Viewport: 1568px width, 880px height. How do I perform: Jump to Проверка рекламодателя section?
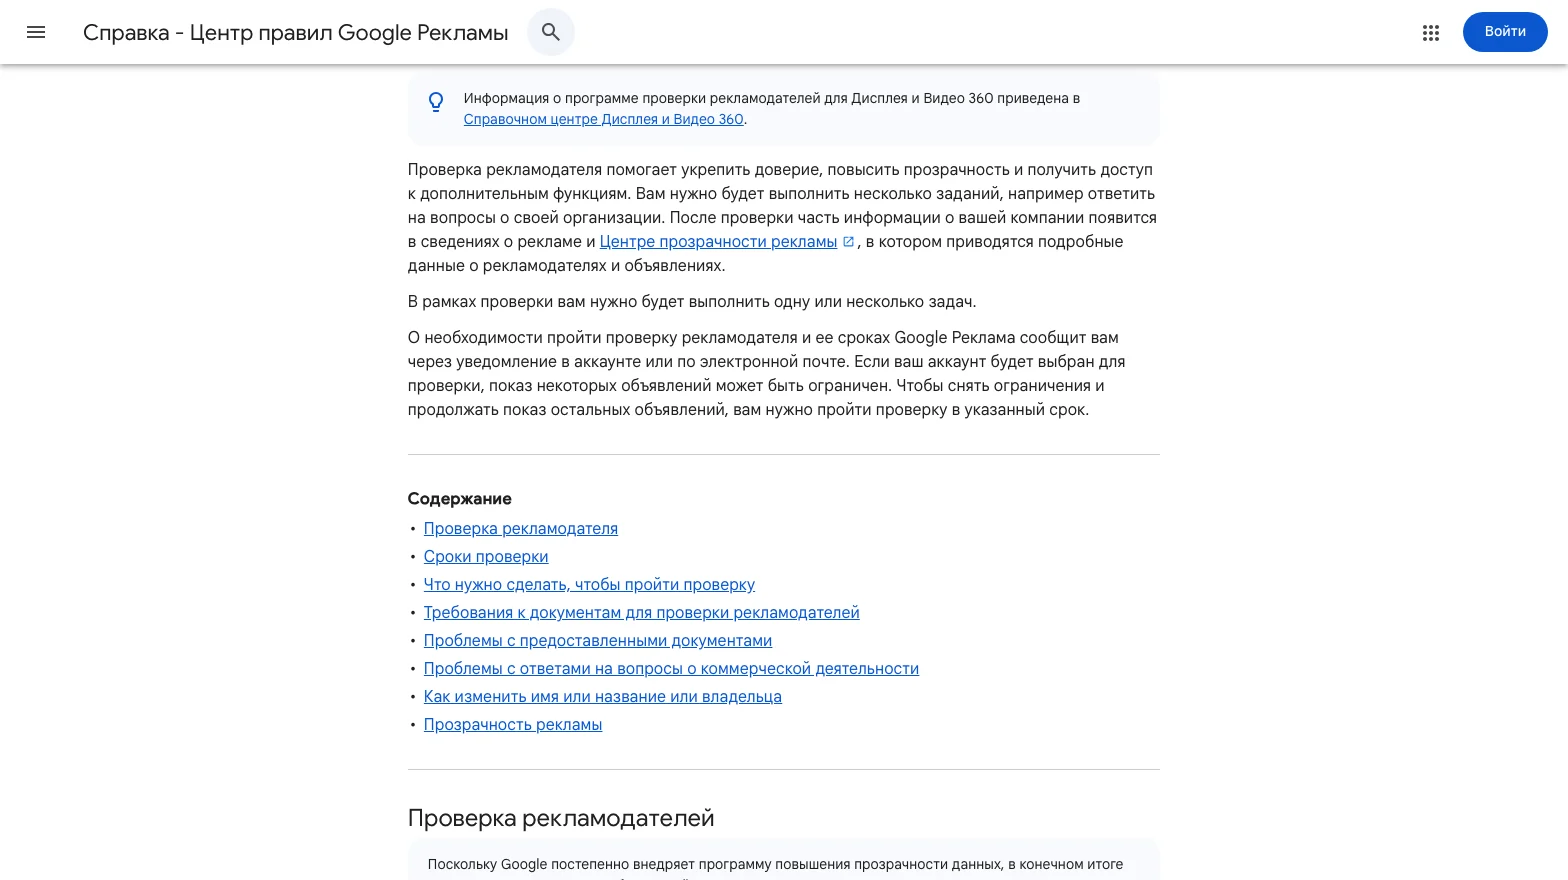[521, 529]
